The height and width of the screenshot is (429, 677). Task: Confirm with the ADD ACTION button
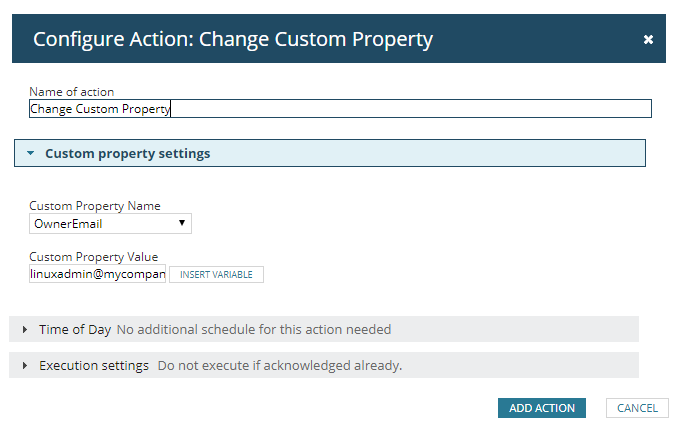tap(541, 408)
